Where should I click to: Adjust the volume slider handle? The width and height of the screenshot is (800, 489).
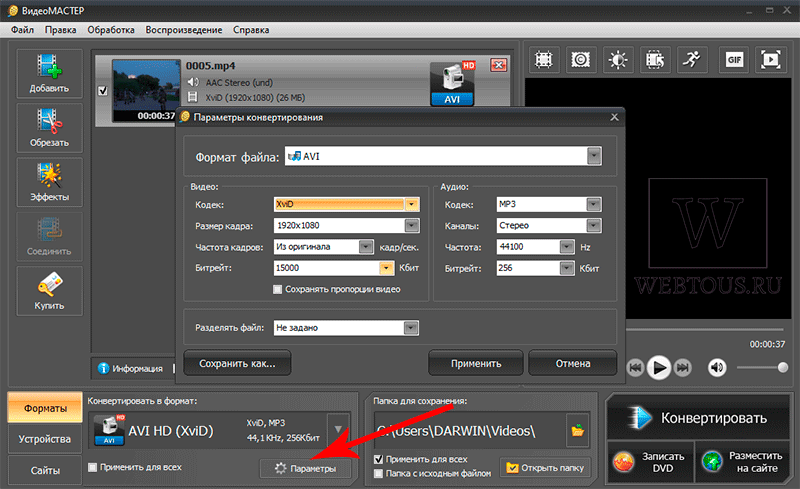783,368
